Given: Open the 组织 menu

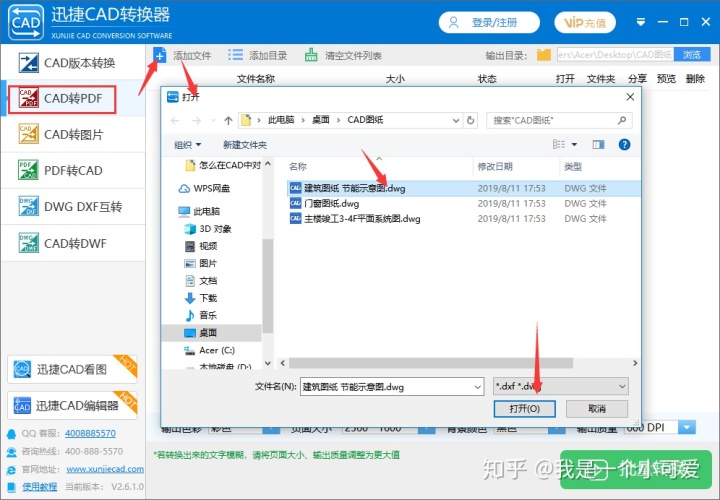Looking at the screenshot, I should point(187,145).
